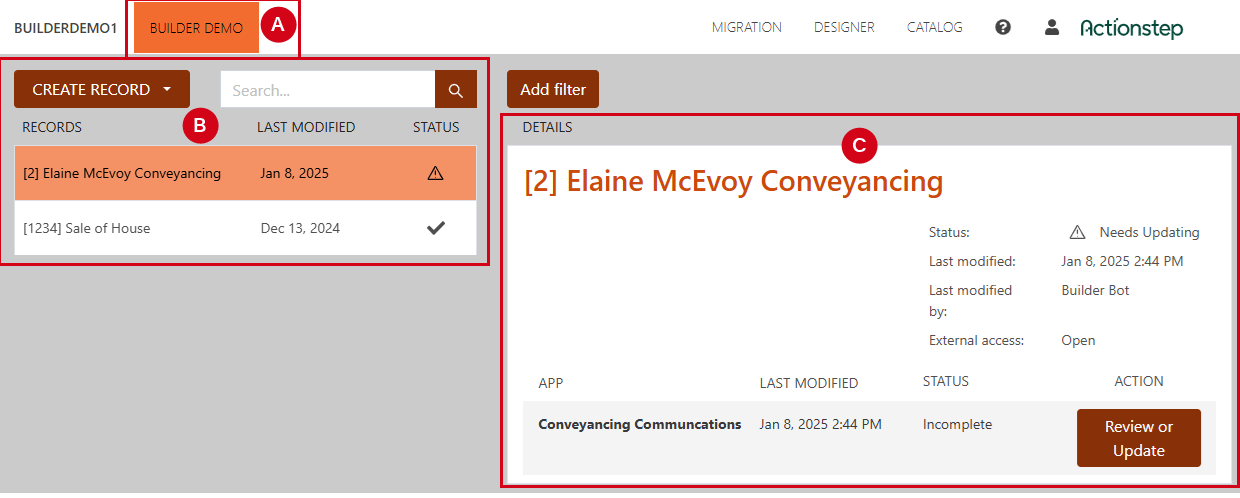Click the Review or Update button
Screen dimensions: 1240x498
(1139, 438)
